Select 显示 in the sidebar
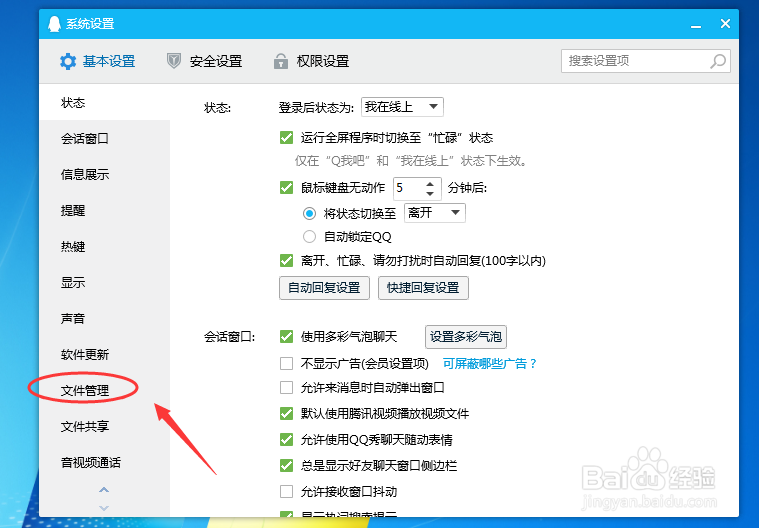The image size is (759, 528). coord(104,282)
